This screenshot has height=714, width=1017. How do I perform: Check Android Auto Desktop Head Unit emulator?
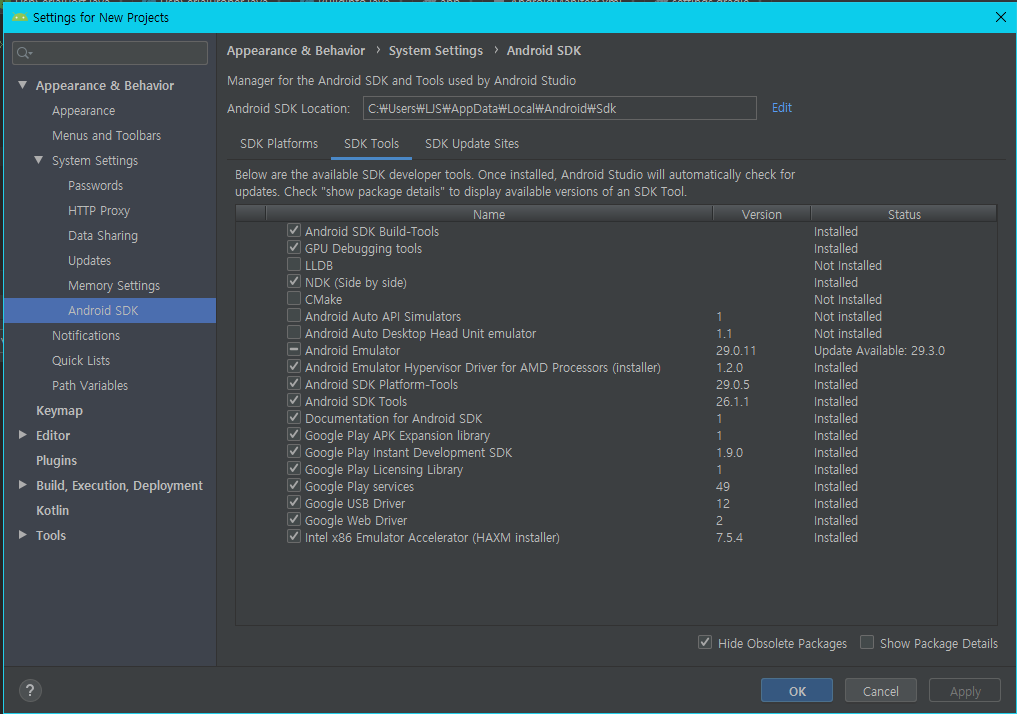(x=294, y=332)
